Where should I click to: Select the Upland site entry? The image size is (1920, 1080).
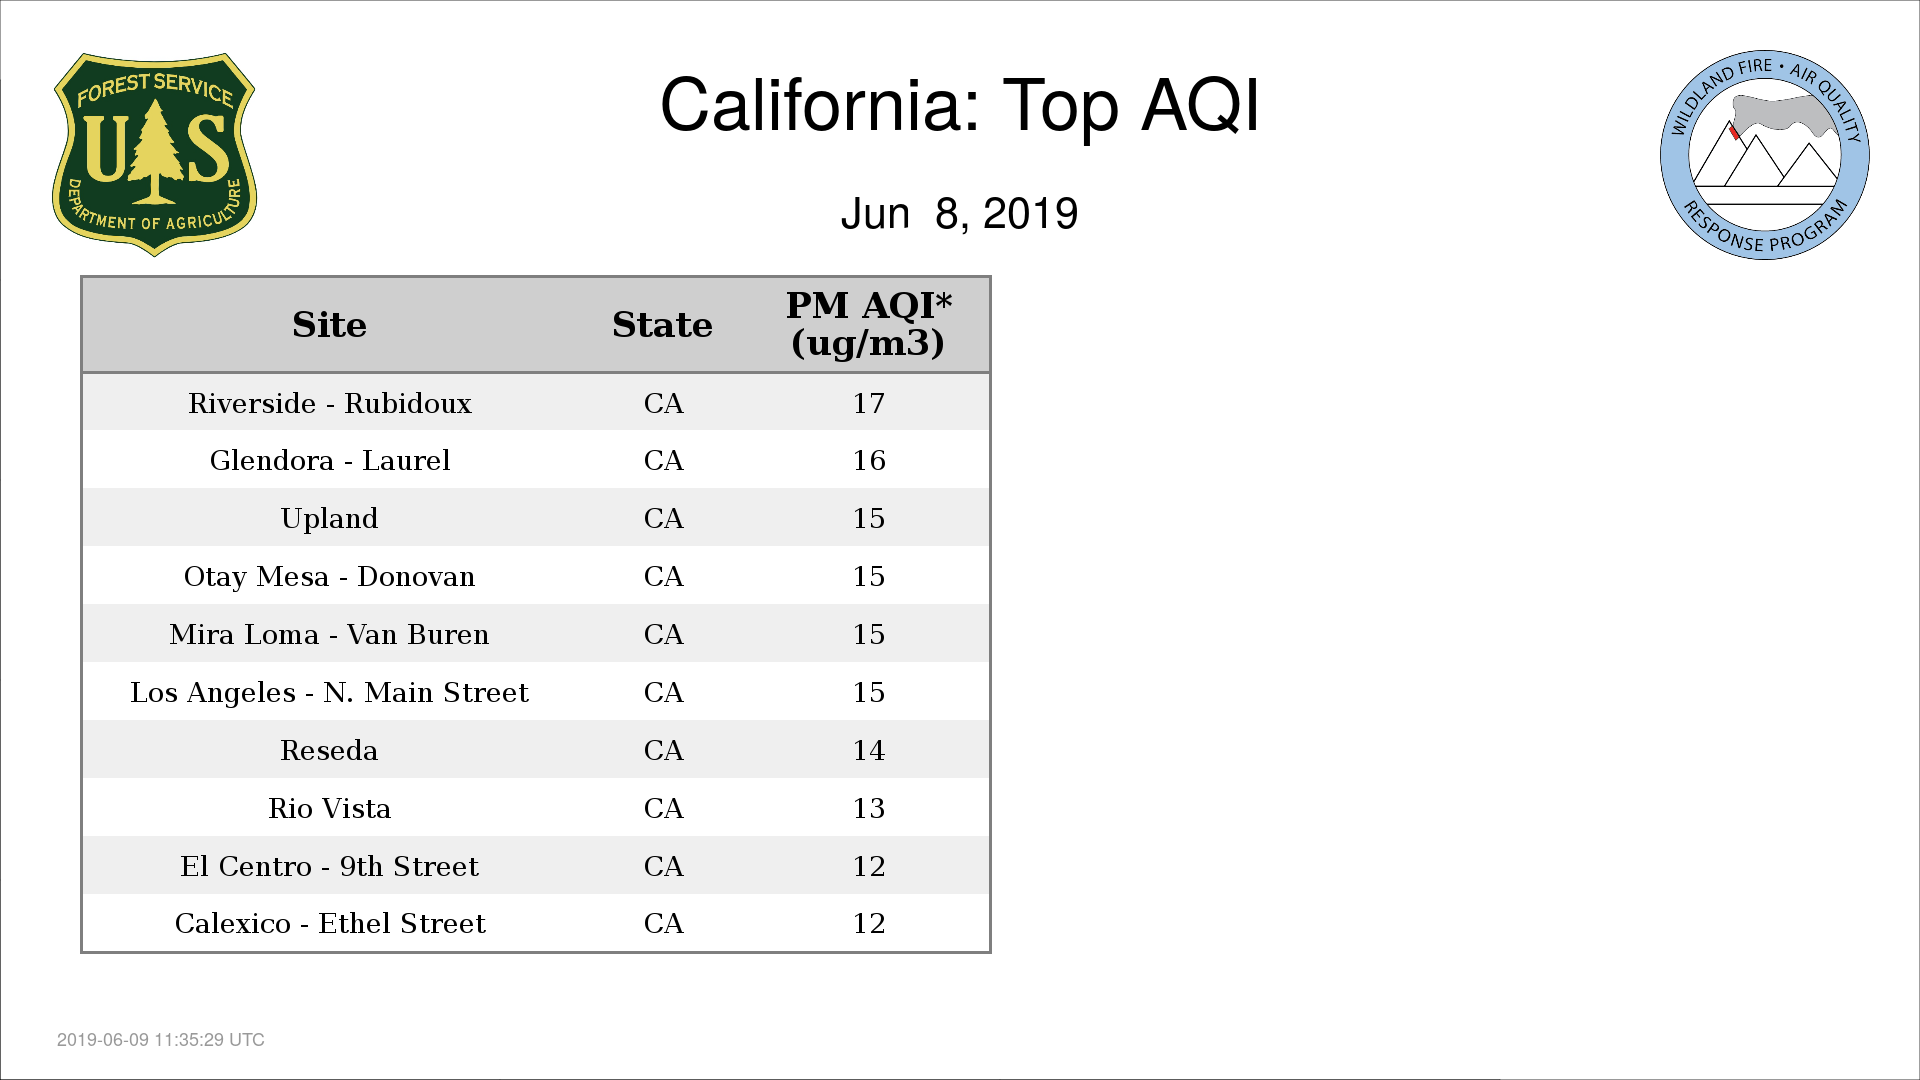pyautogui.click(x=329, y=518)
